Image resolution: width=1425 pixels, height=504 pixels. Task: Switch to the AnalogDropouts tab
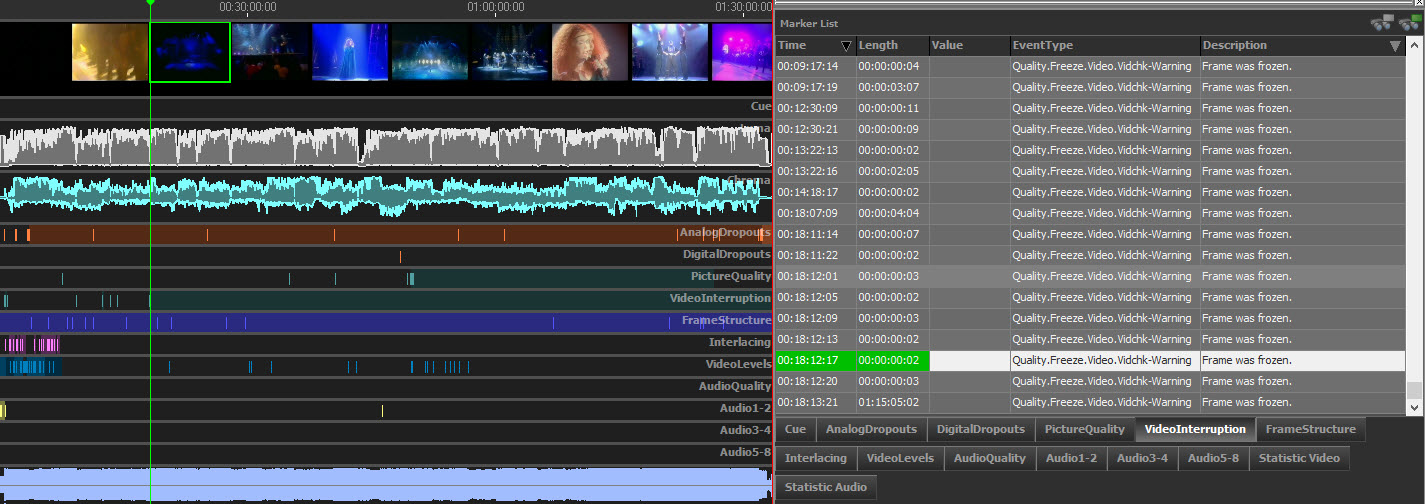[871, 430]
